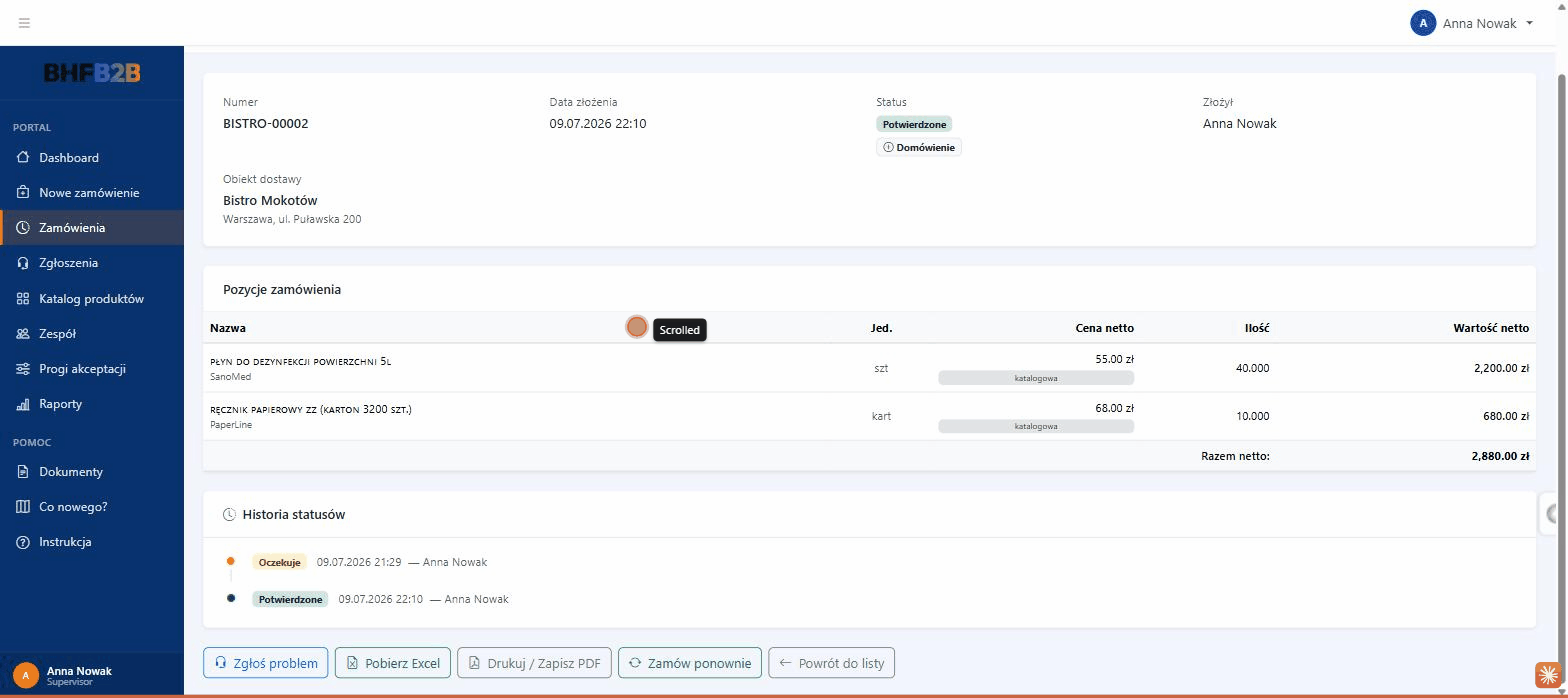Click the Powrót do listy button
Viewport: 1568px width, 698px height.
[x=832, y=663]
